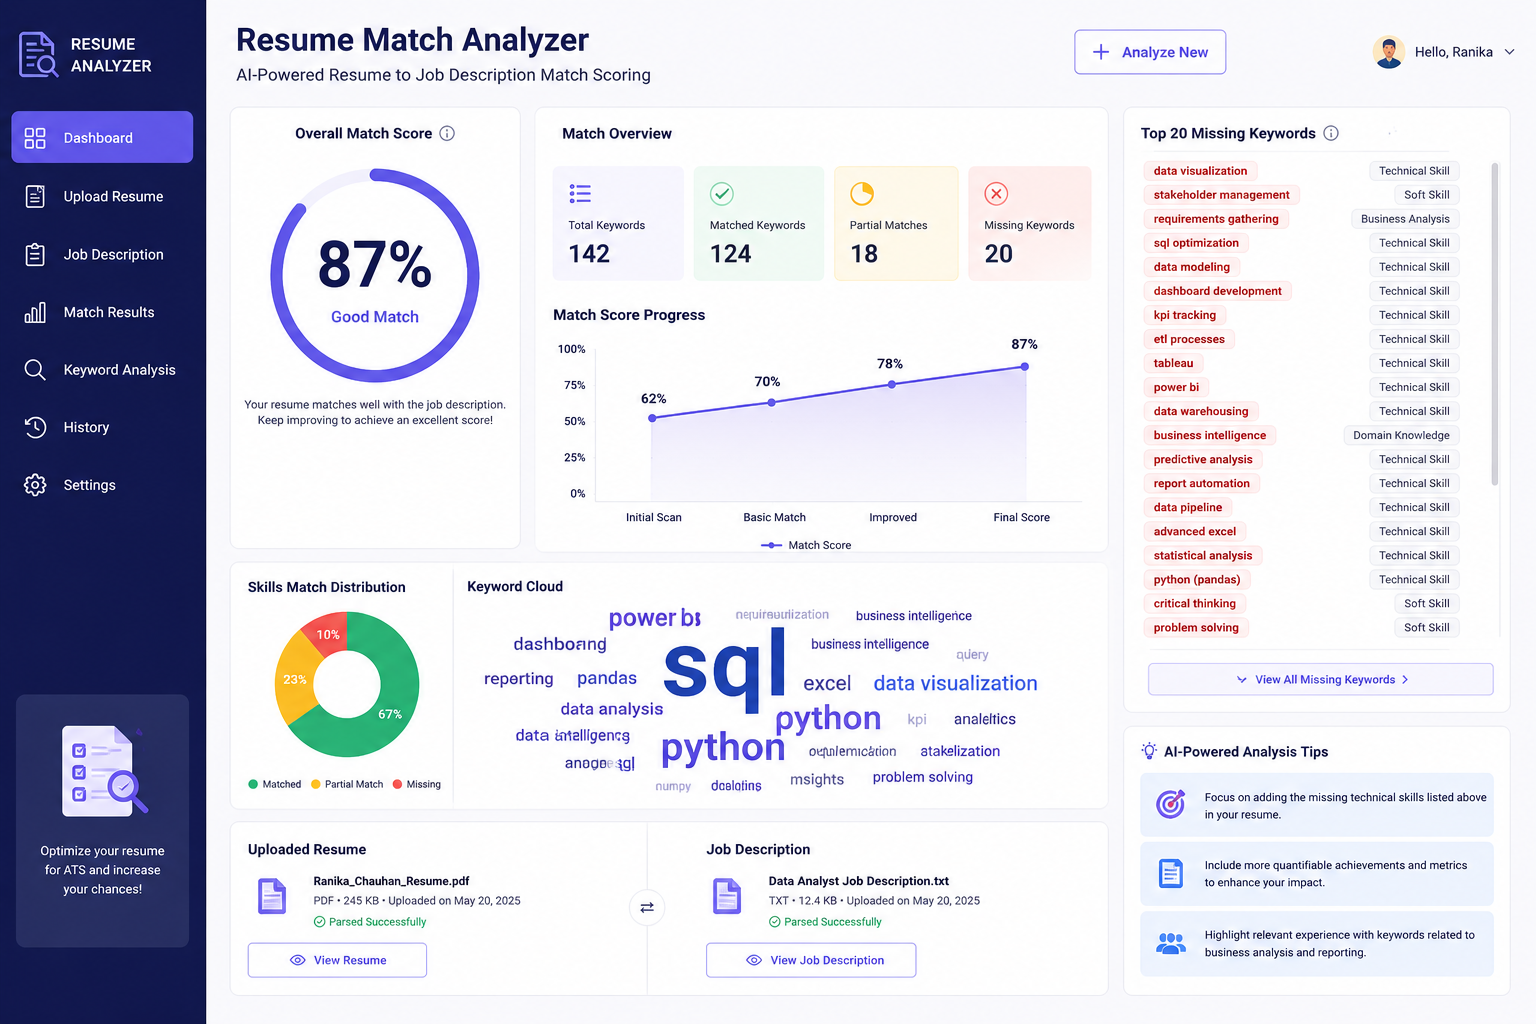Select Match Results in the sidebar

102,312
